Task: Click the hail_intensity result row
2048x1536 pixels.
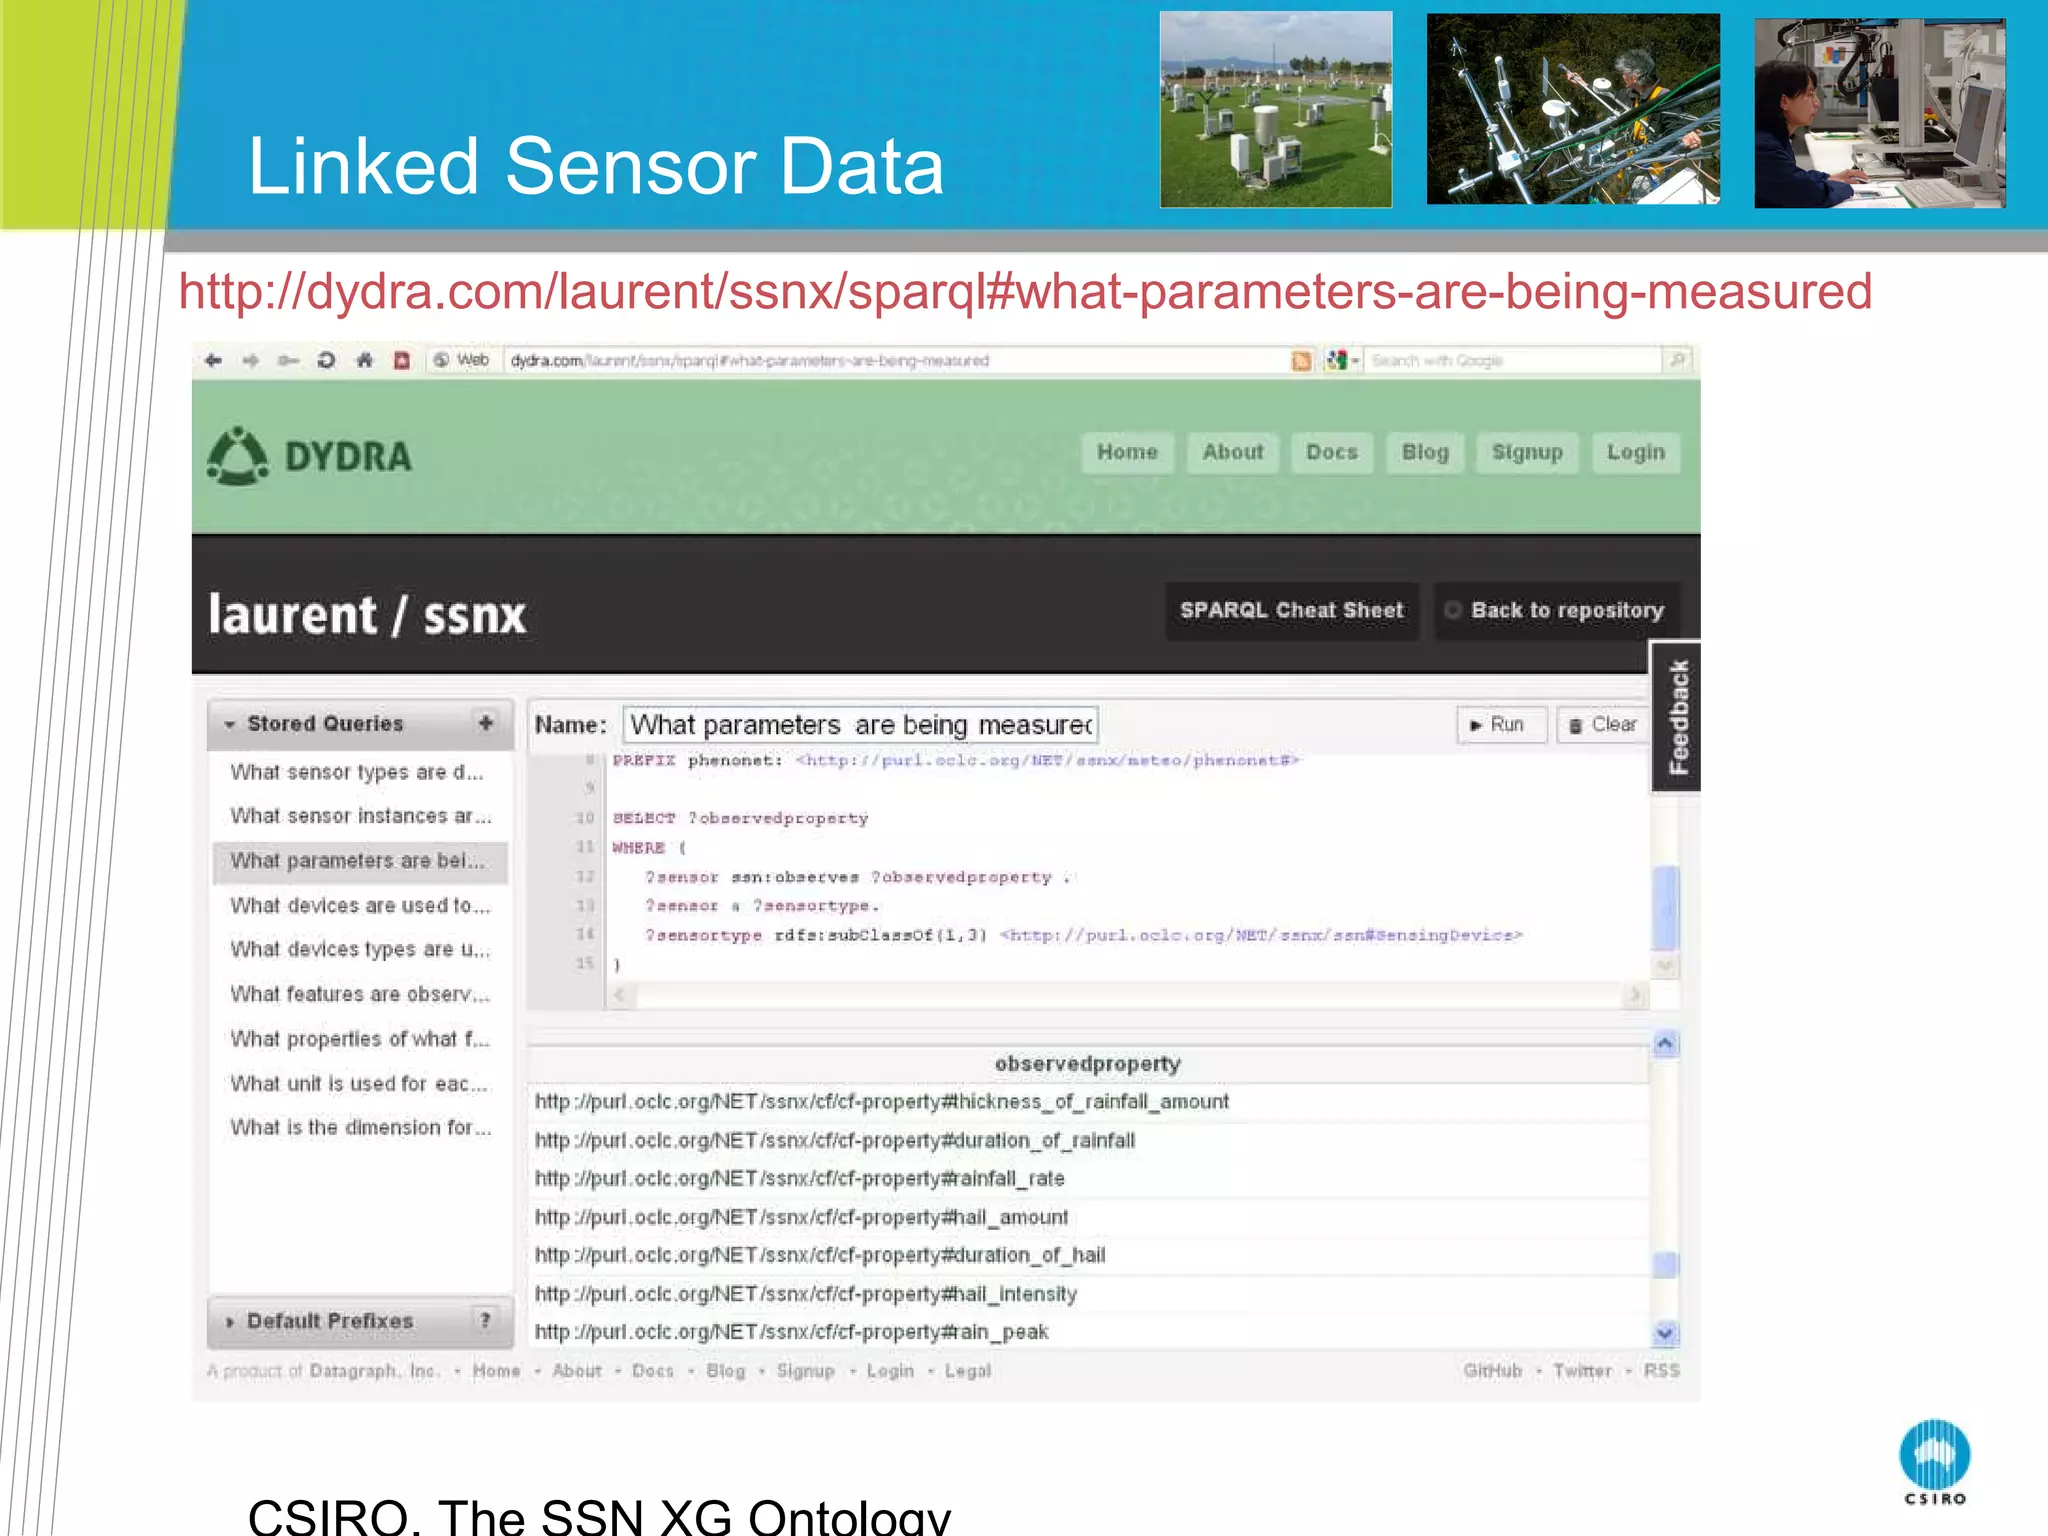Action: tap(1087, 1294)
